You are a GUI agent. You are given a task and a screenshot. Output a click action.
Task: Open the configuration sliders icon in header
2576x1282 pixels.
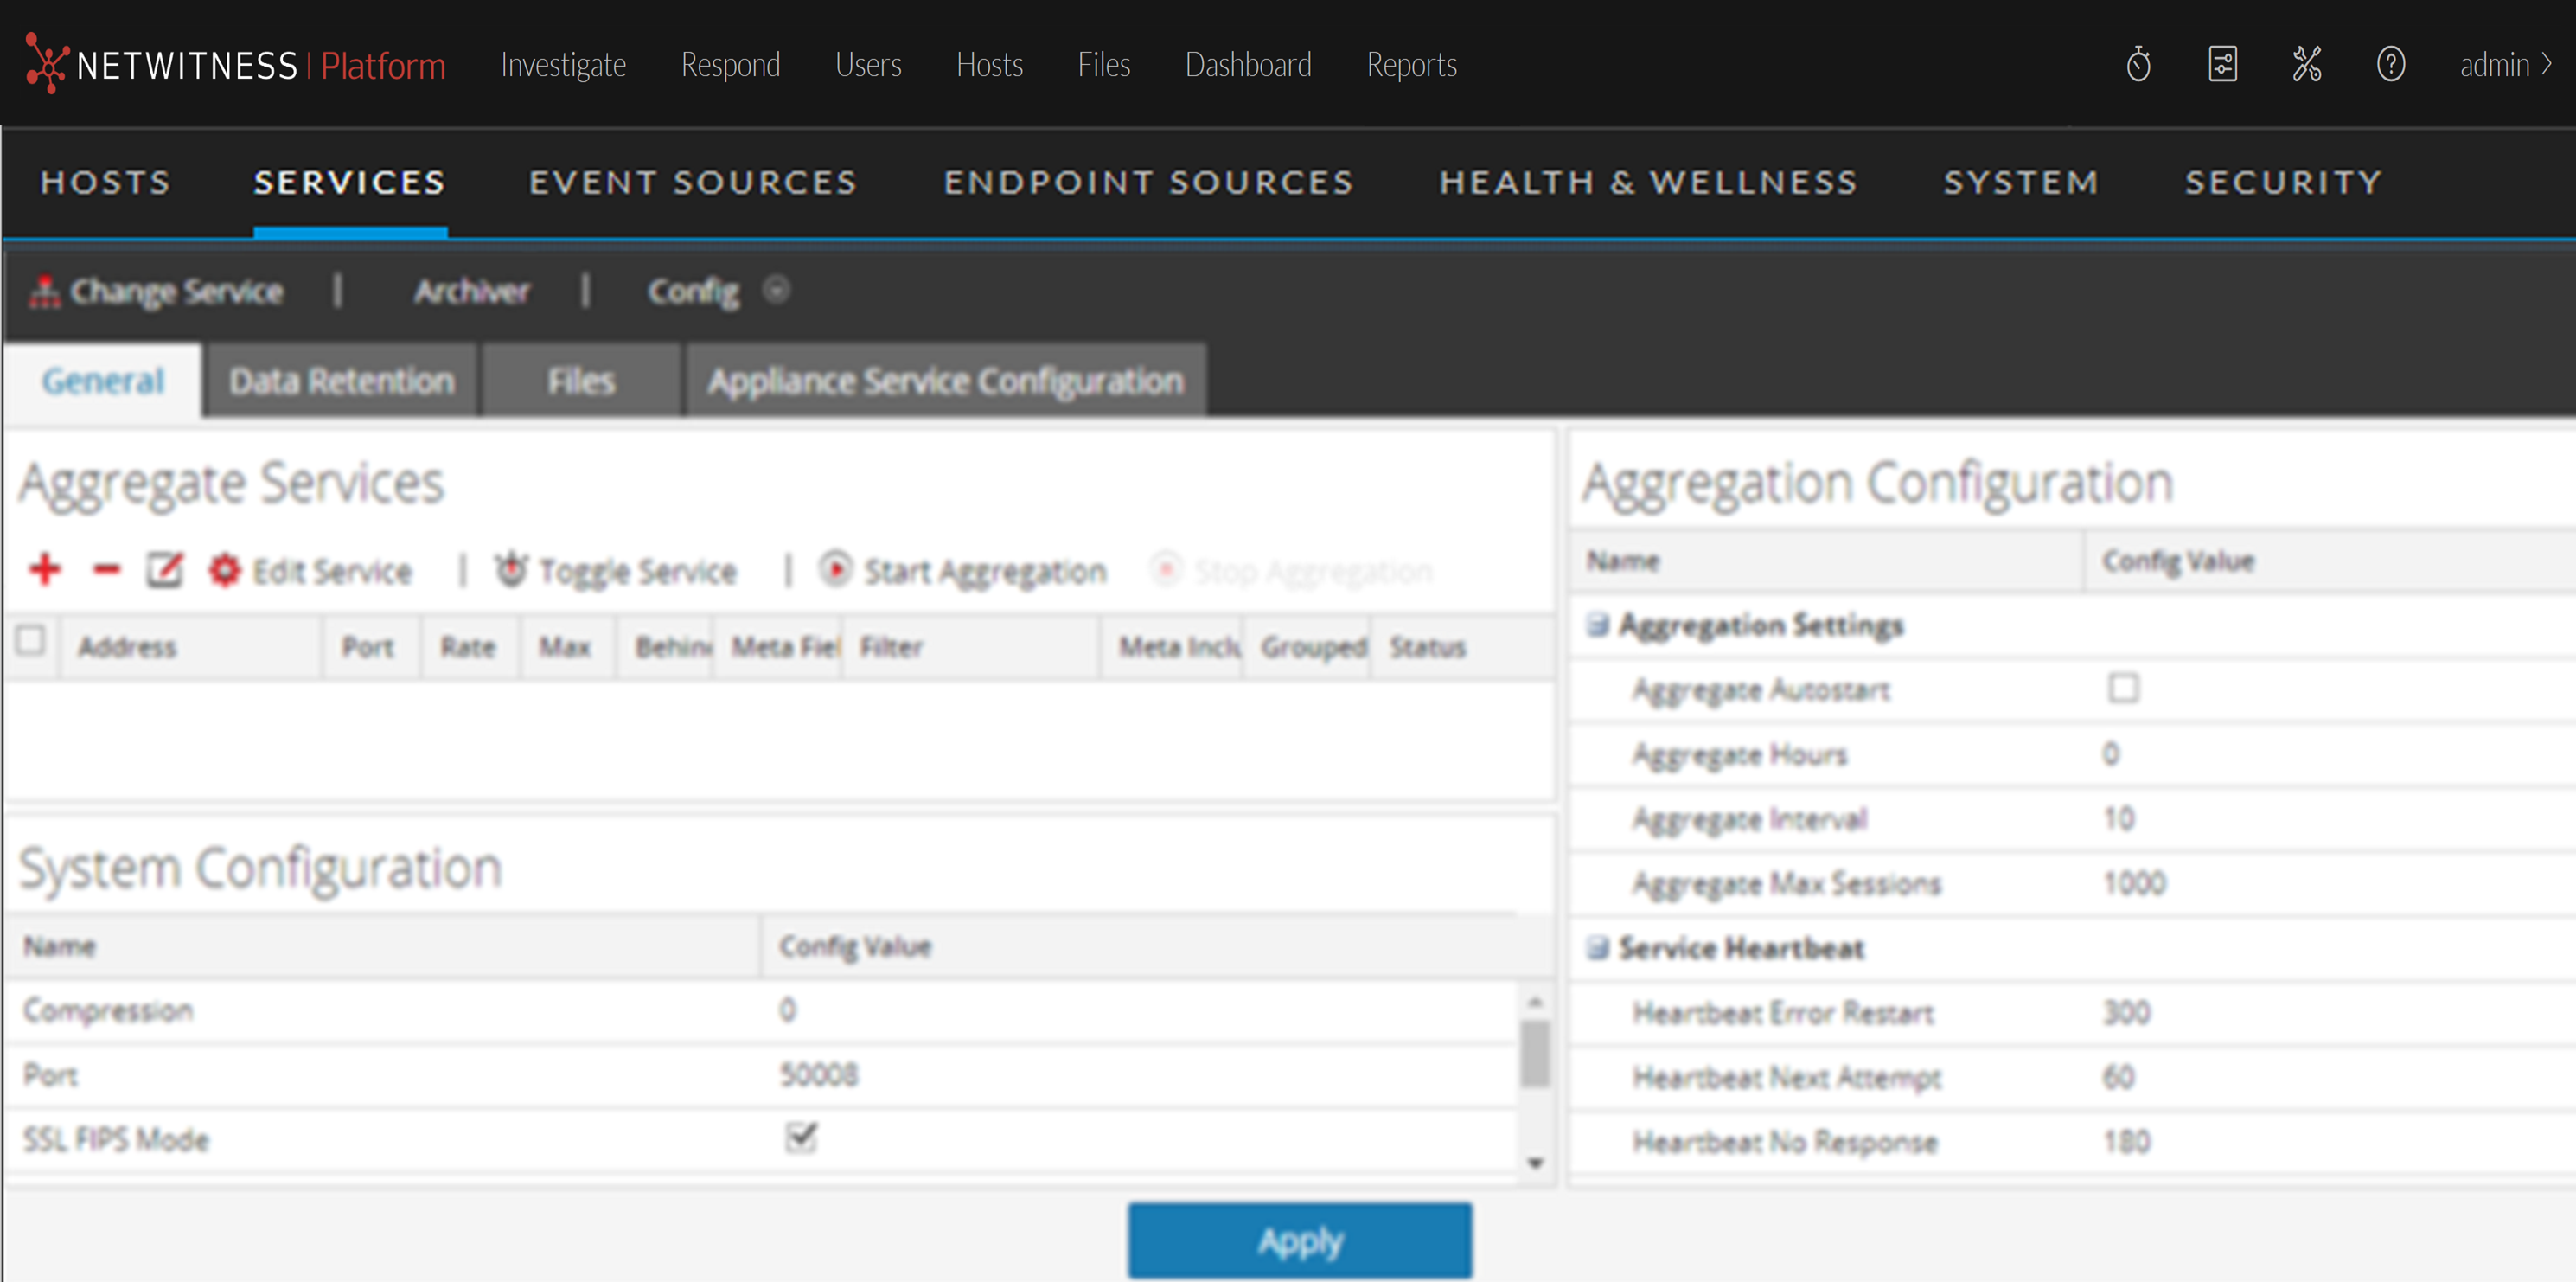click(2222, 65)
